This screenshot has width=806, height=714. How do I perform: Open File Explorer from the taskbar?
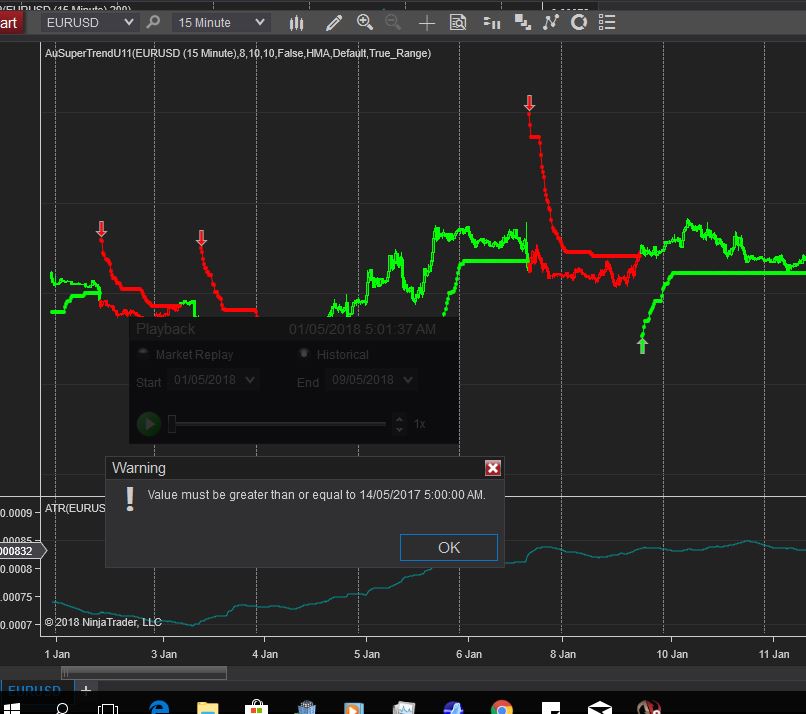(x=208, y=707)
